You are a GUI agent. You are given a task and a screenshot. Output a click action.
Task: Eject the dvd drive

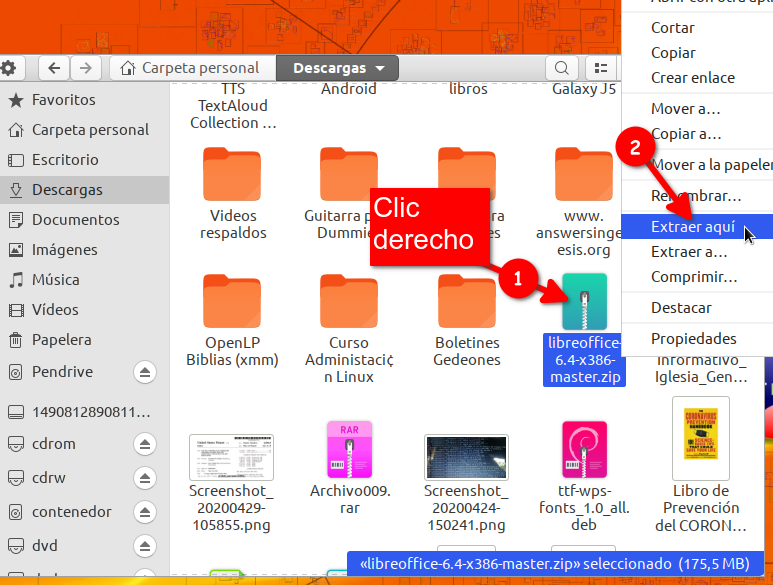(x=144, y=546)
